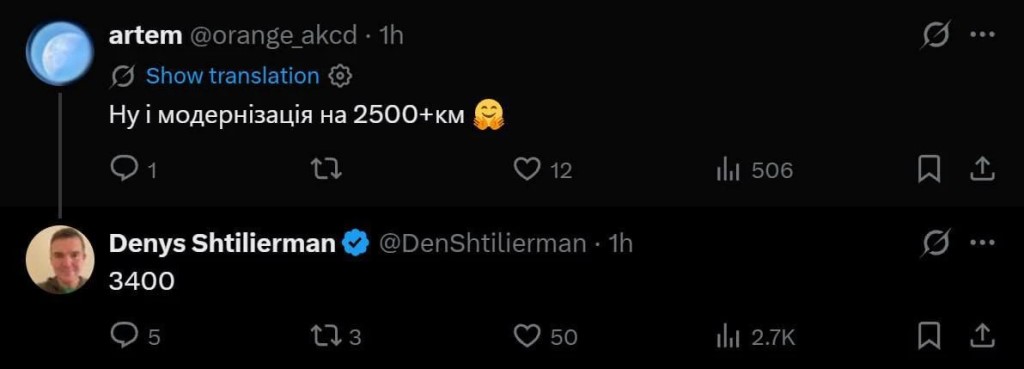Open Denys Shtilierman's profile name

point(222,243)
